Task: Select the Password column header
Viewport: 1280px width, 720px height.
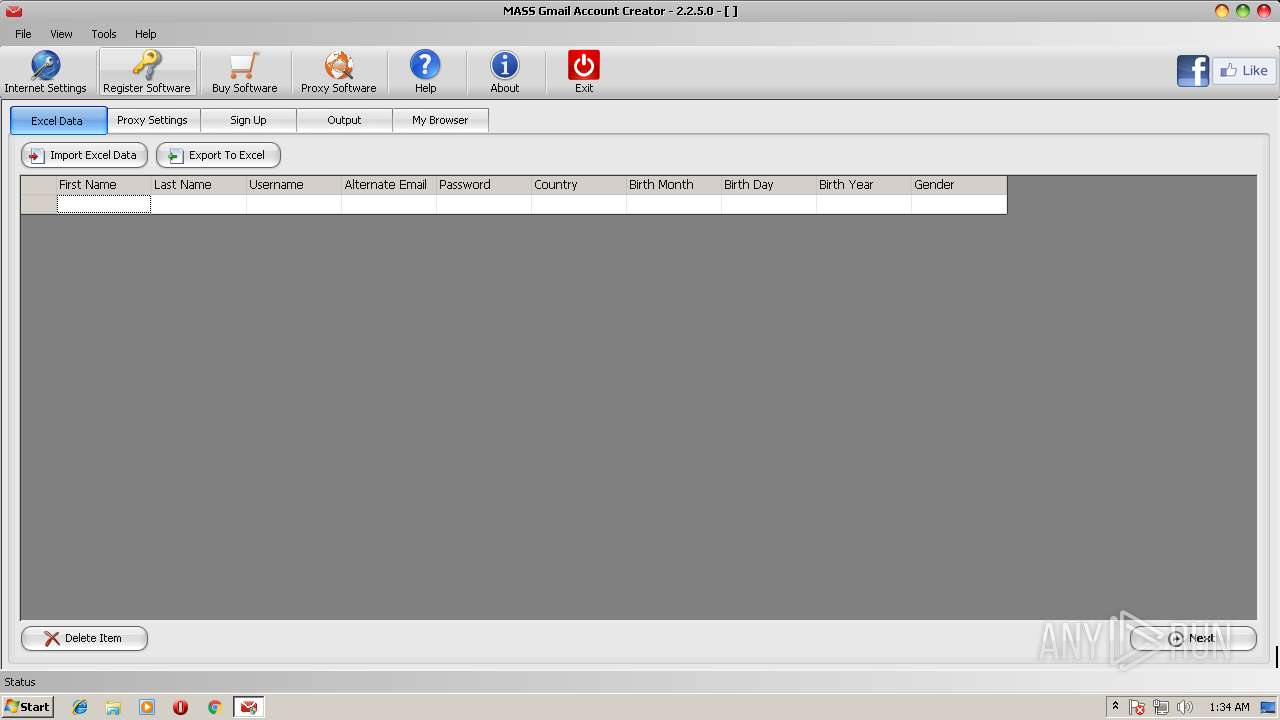Action: (x=484, y=185)
